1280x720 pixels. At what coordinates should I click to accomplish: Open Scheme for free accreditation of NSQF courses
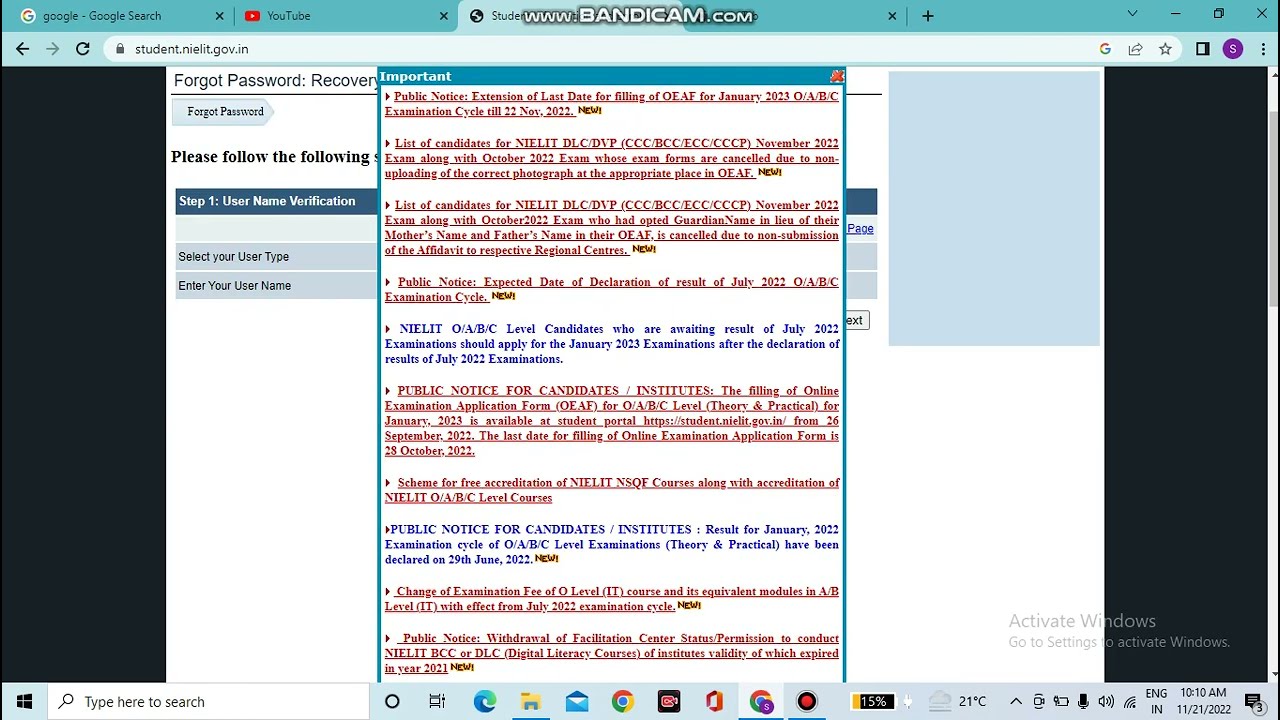pos(612,490)
